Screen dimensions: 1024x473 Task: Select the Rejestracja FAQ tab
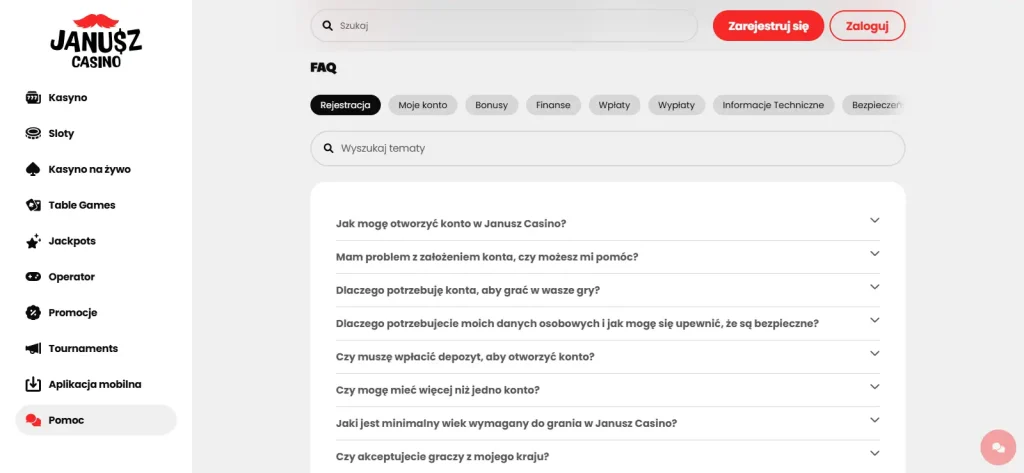pos(345,105)
